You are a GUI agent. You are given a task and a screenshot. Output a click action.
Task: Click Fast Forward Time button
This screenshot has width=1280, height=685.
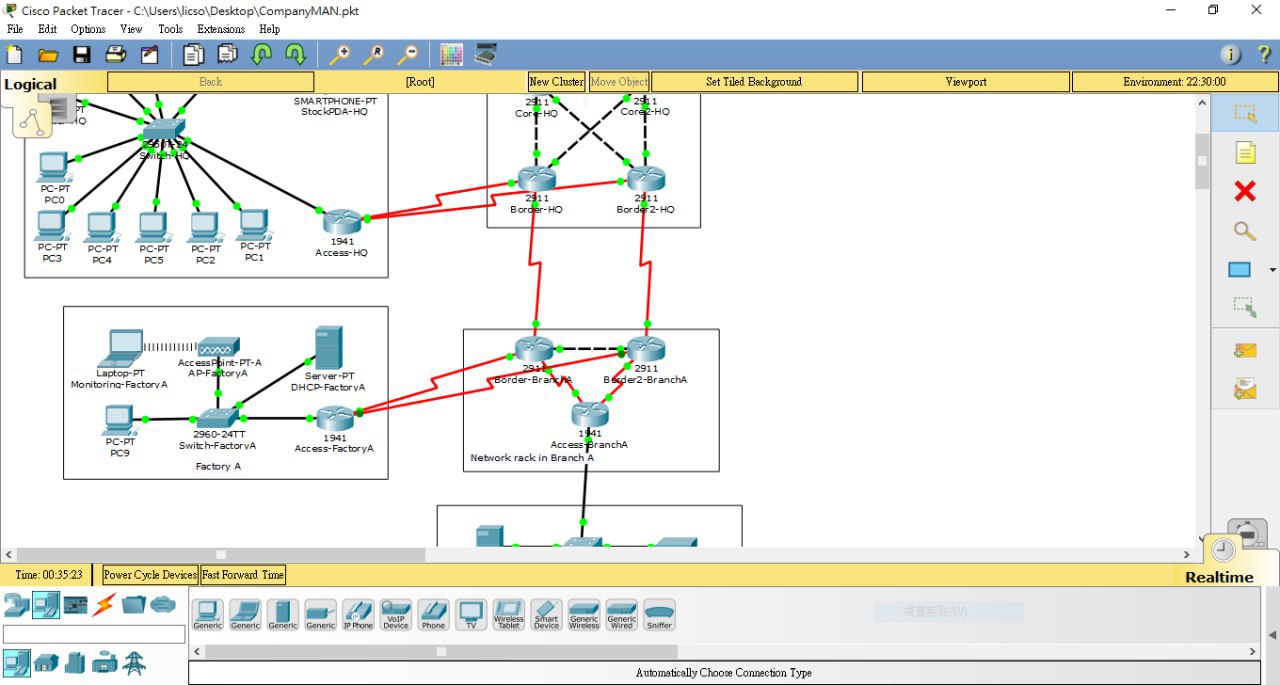[x=243, y=575]
